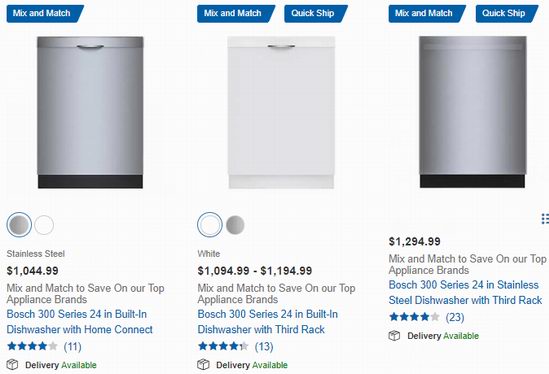Click the star rating with 11 reviews
The height and width of the screenshot is (374, 549).
32,346
